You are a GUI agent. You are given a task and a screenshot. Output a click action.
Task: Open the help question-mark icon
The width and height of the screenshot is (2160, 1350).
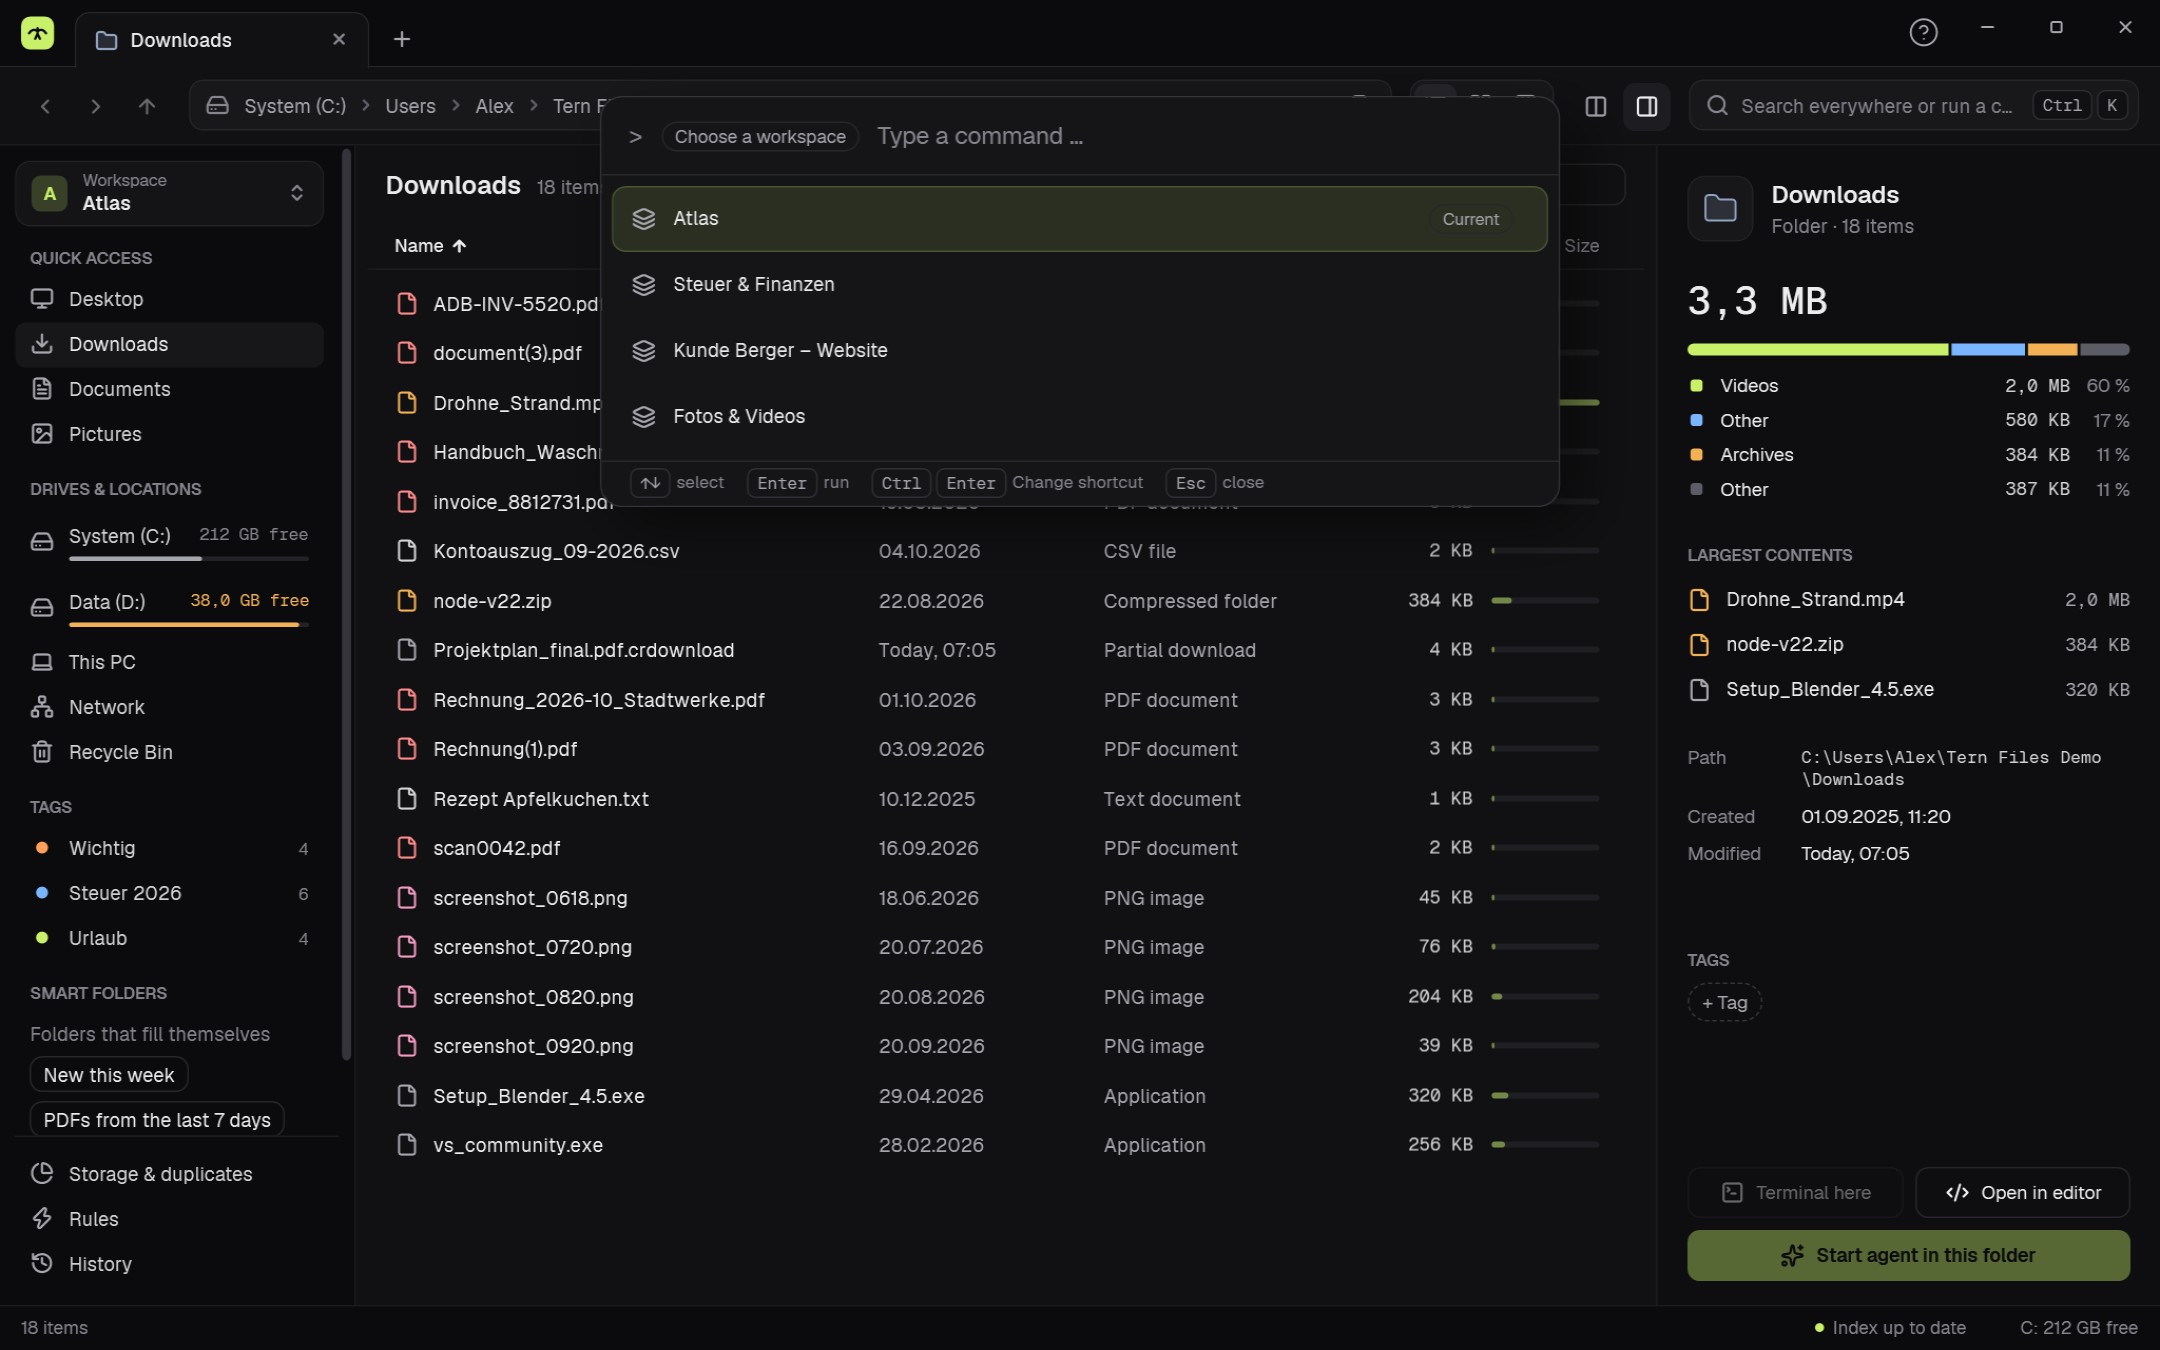1923,32
